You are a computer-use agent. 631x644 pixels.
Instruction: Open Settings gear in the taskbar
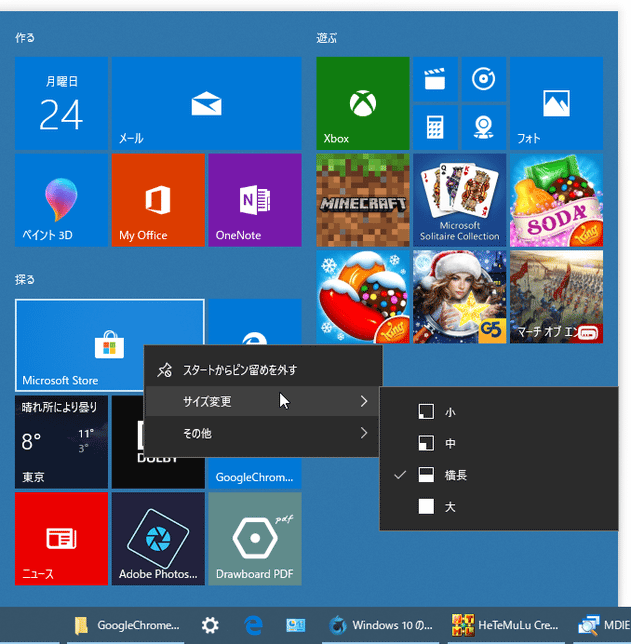pos(210,625)
